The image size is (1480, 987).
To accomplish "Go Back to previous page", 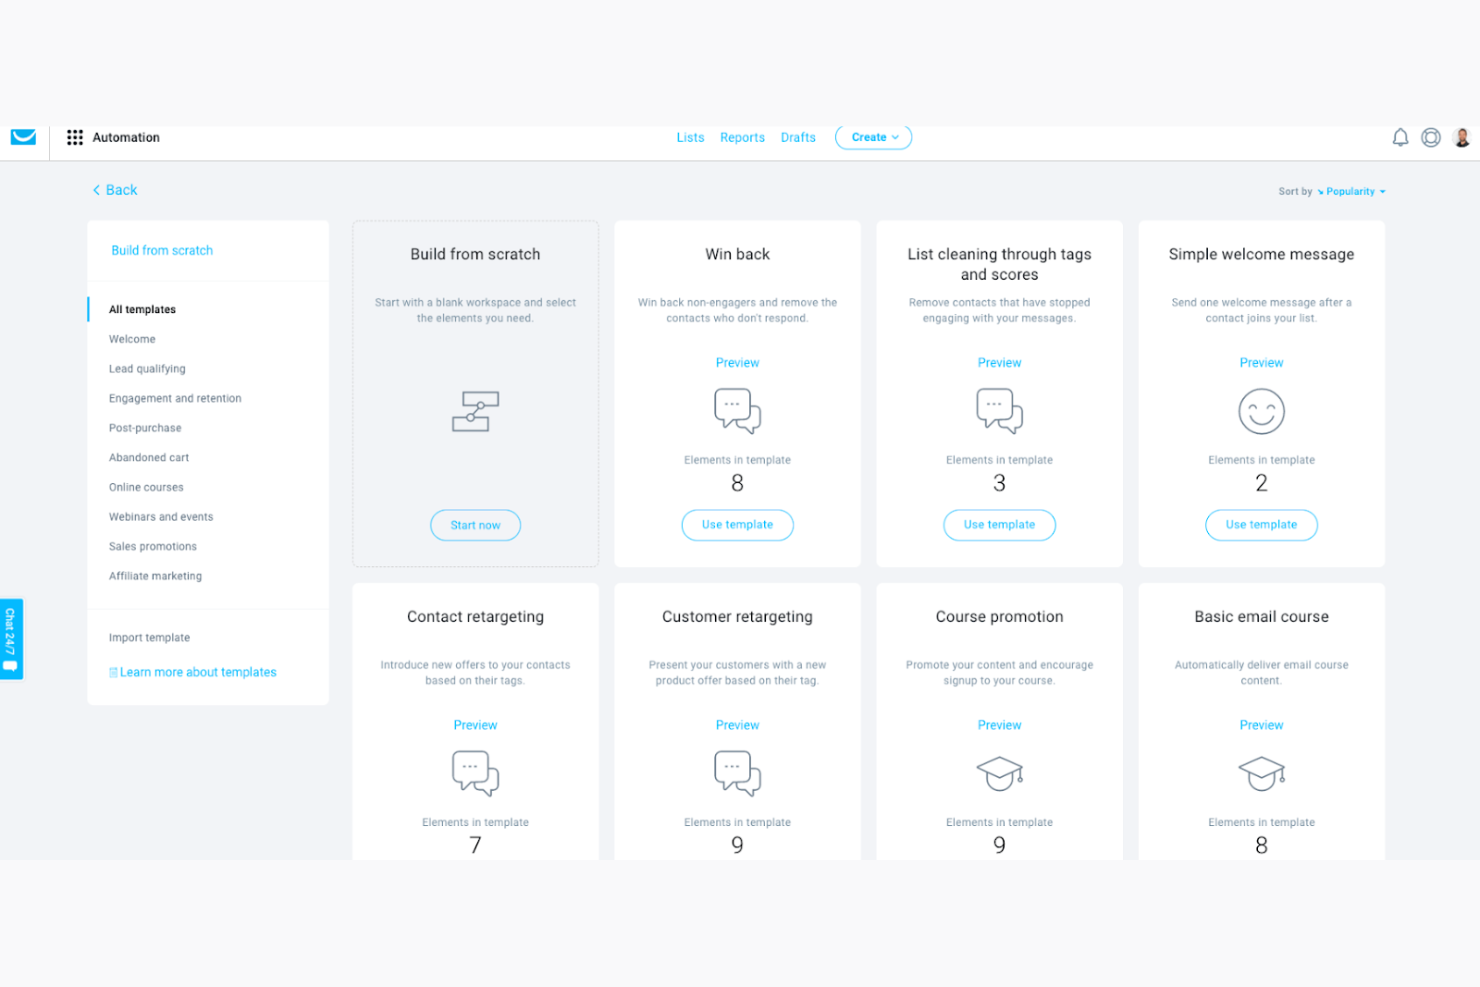I will pyautogui.click(x=115, y=190).
